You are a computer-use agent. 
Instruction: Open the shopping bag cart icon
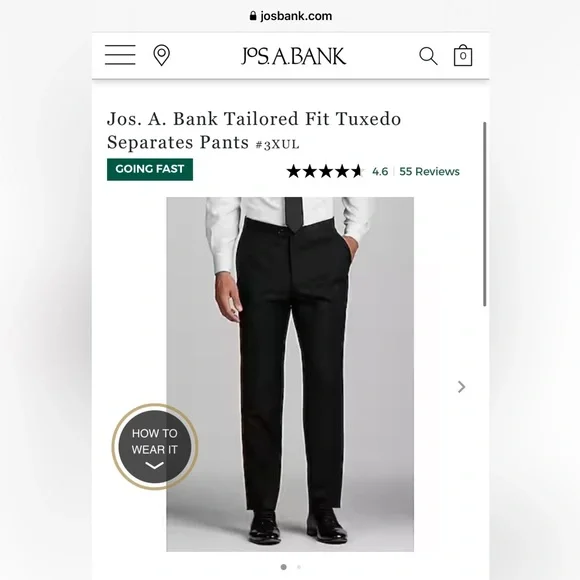(463, 55)
